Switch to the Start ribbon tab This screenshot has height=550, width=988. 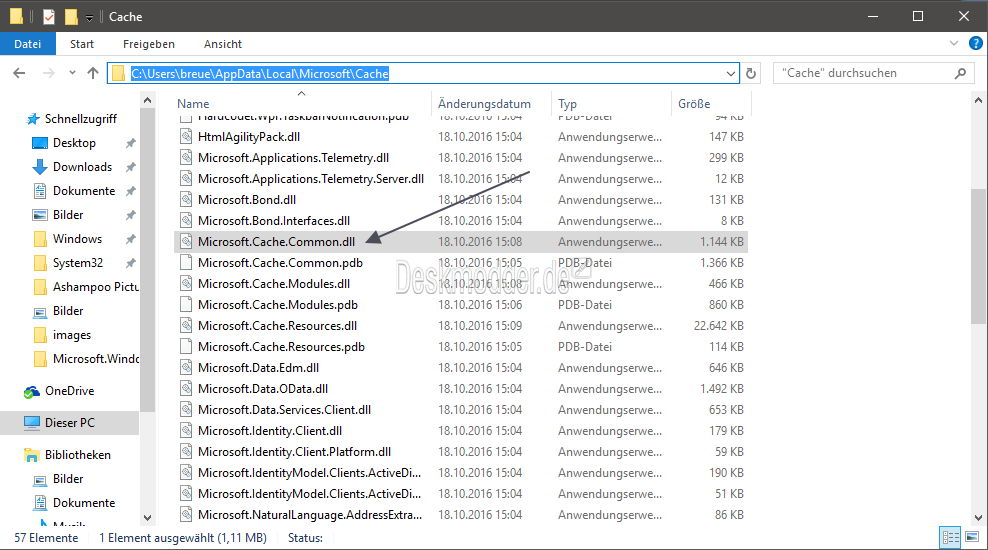[82, 44]
